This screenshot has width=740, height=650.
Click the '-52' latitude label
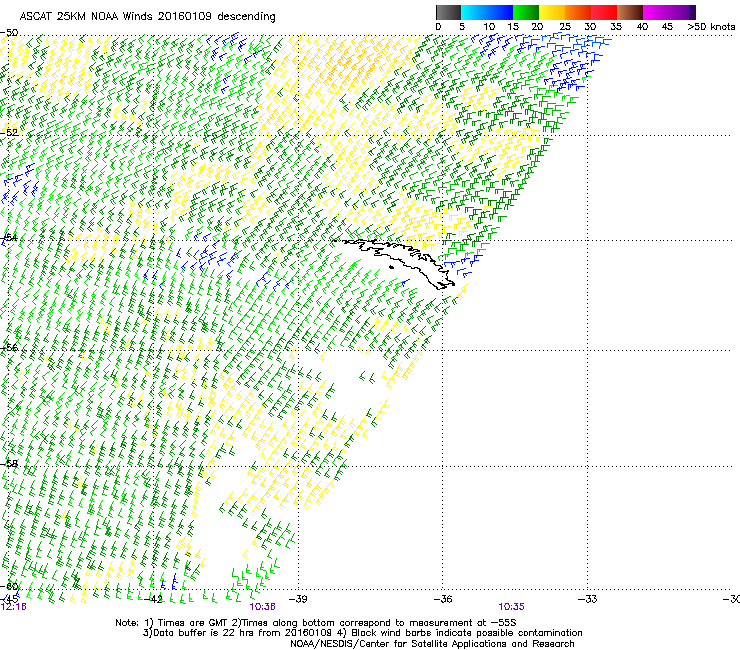[9, 133]
